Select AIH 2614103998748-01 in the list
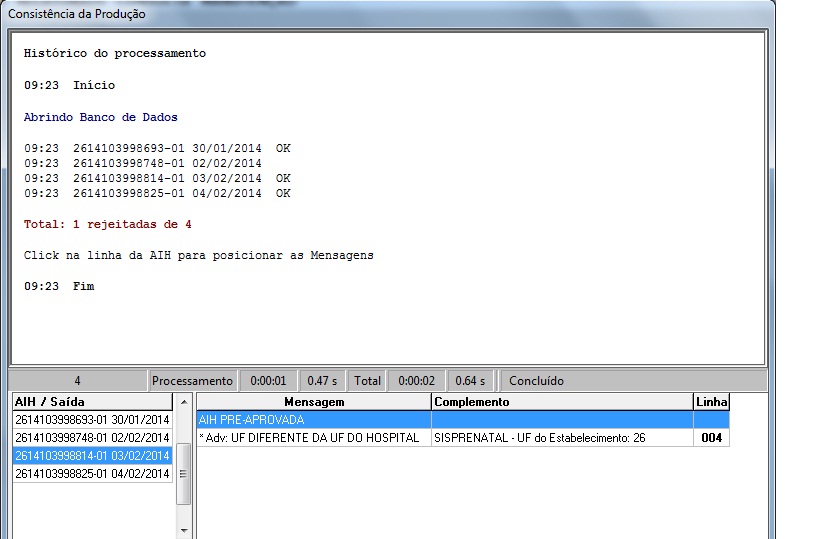Viewport: 819px width, 539px height. click(x=92, y=437)
